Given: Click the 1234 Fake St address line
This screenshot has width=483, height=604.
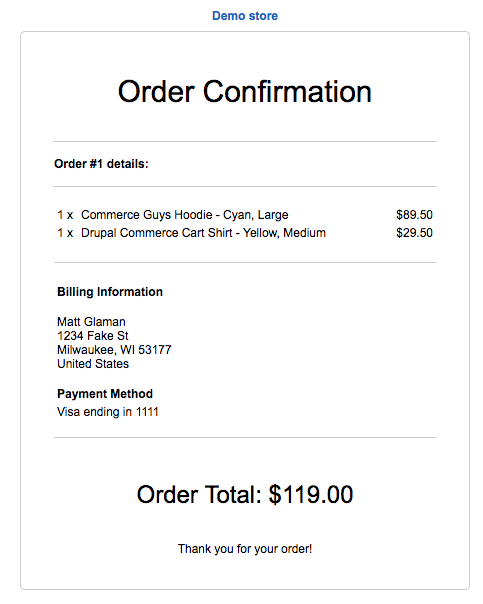Looking at the screenshot, I should (x=93, y=336).
